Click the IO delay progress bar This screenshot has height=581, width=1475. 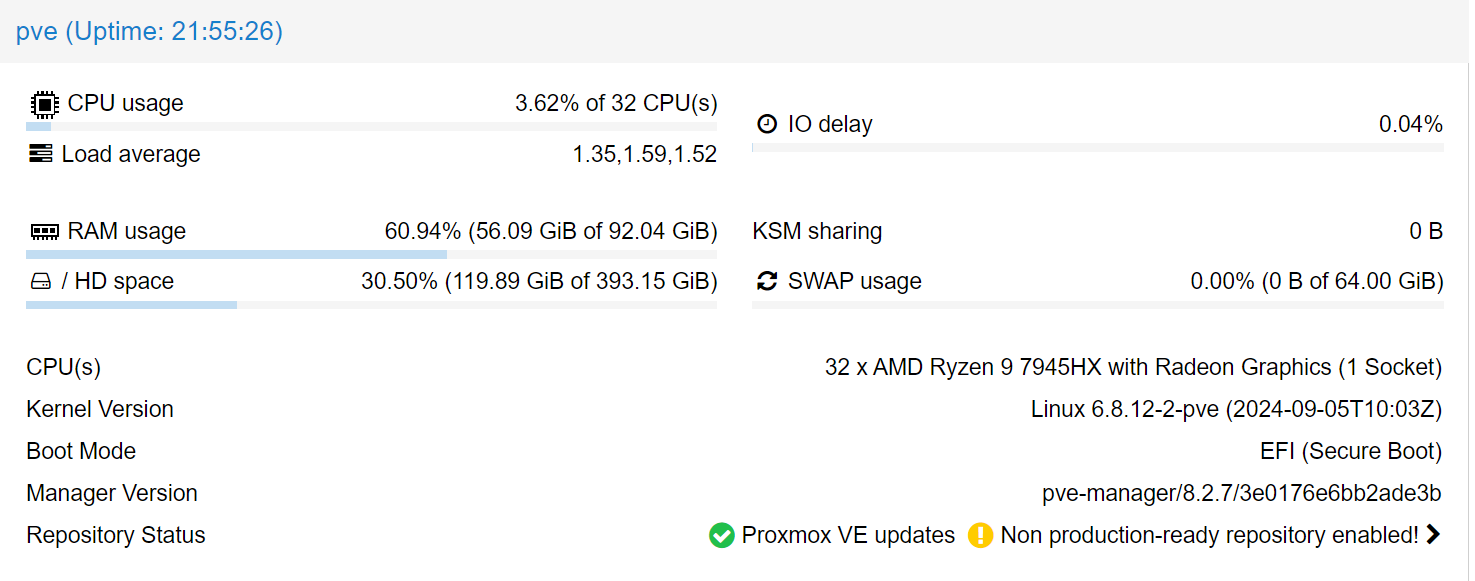click(x=1097, y=148)
